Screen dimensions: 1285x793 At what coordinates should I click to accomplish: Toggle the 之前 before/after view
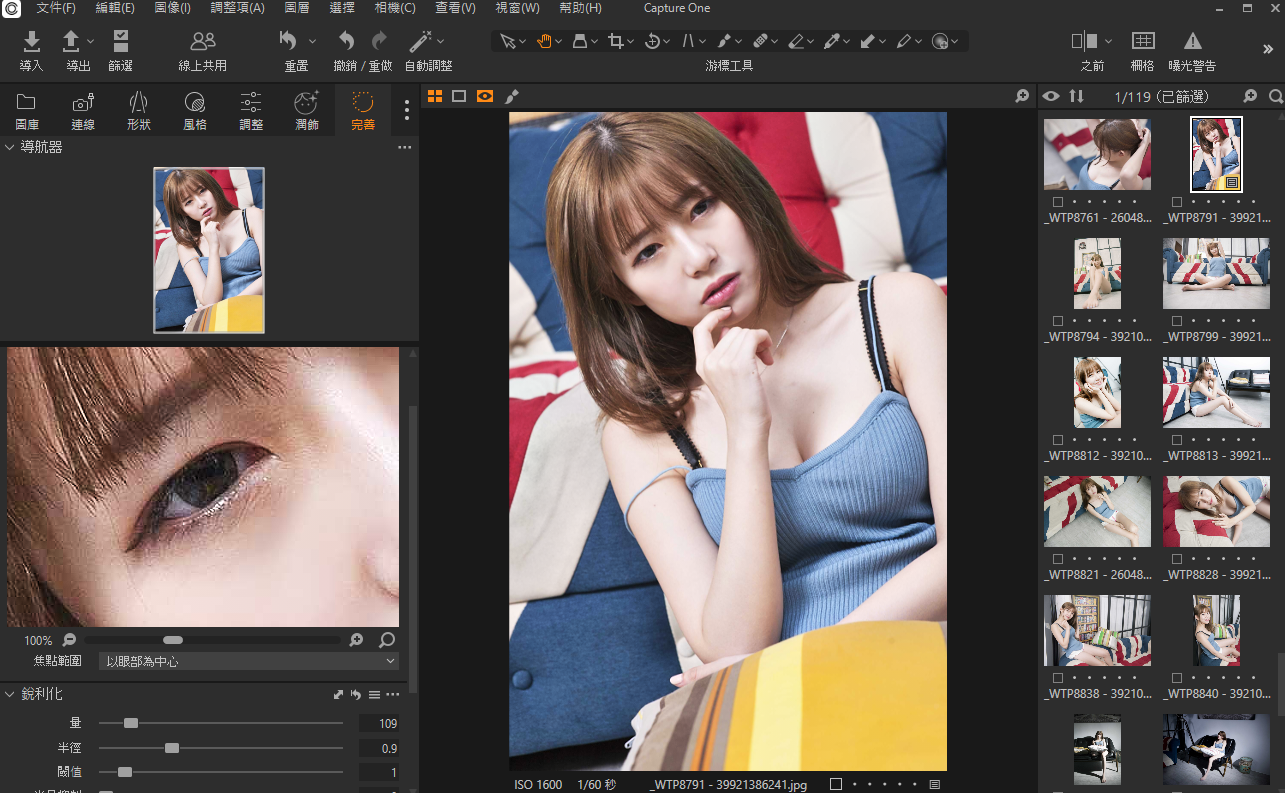tap(1084, 41)
